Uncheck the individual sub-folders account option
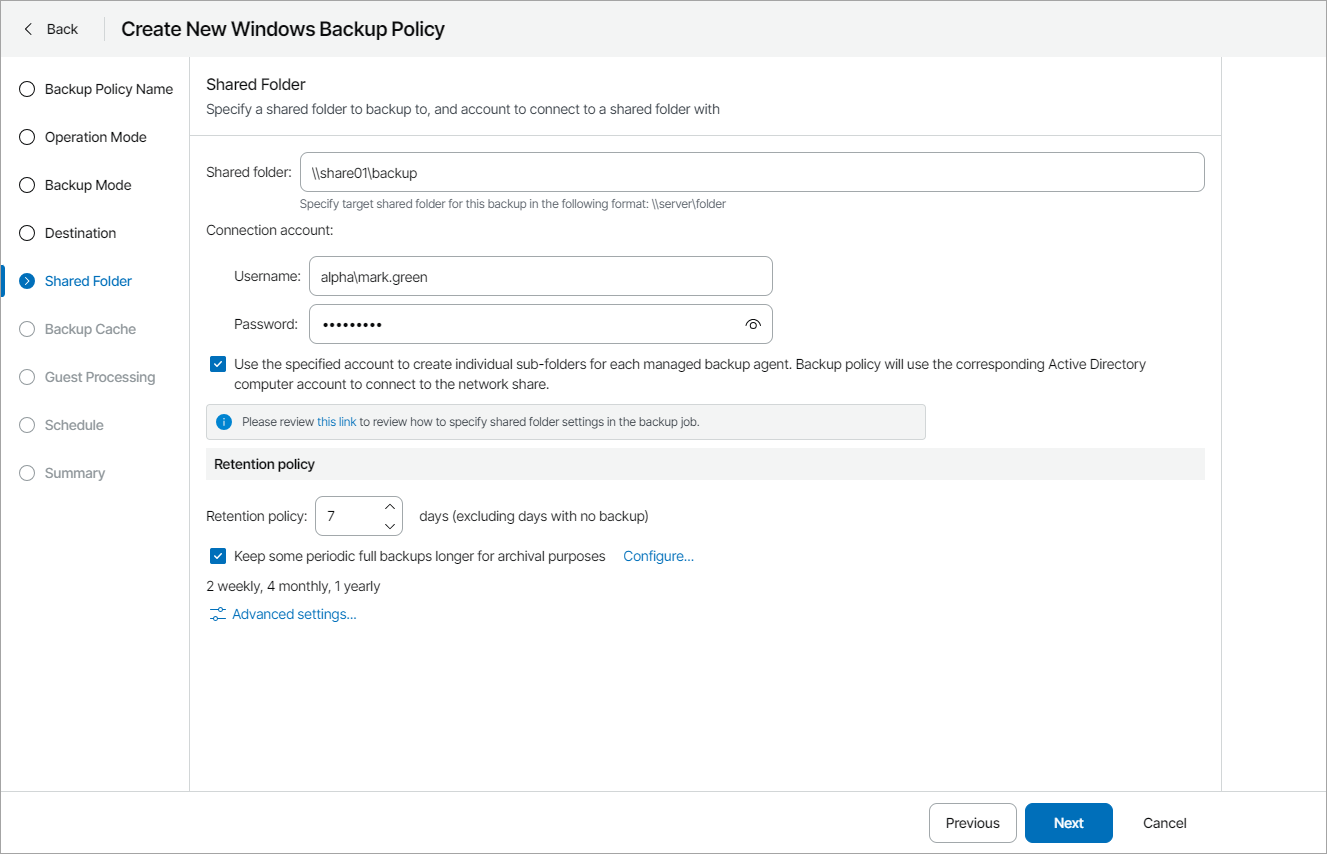The width and height of the screenshot is (1327, 854). (x=217, y=363)
